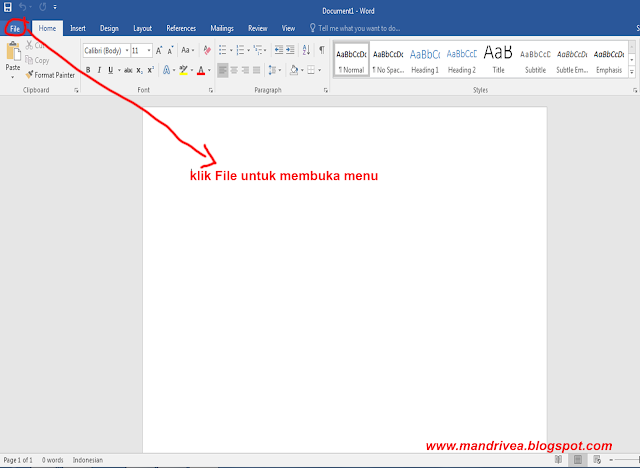The image size is (640, 468).
Task: Select Align Left paragraph alignment
Action: (x=223, y=70)
